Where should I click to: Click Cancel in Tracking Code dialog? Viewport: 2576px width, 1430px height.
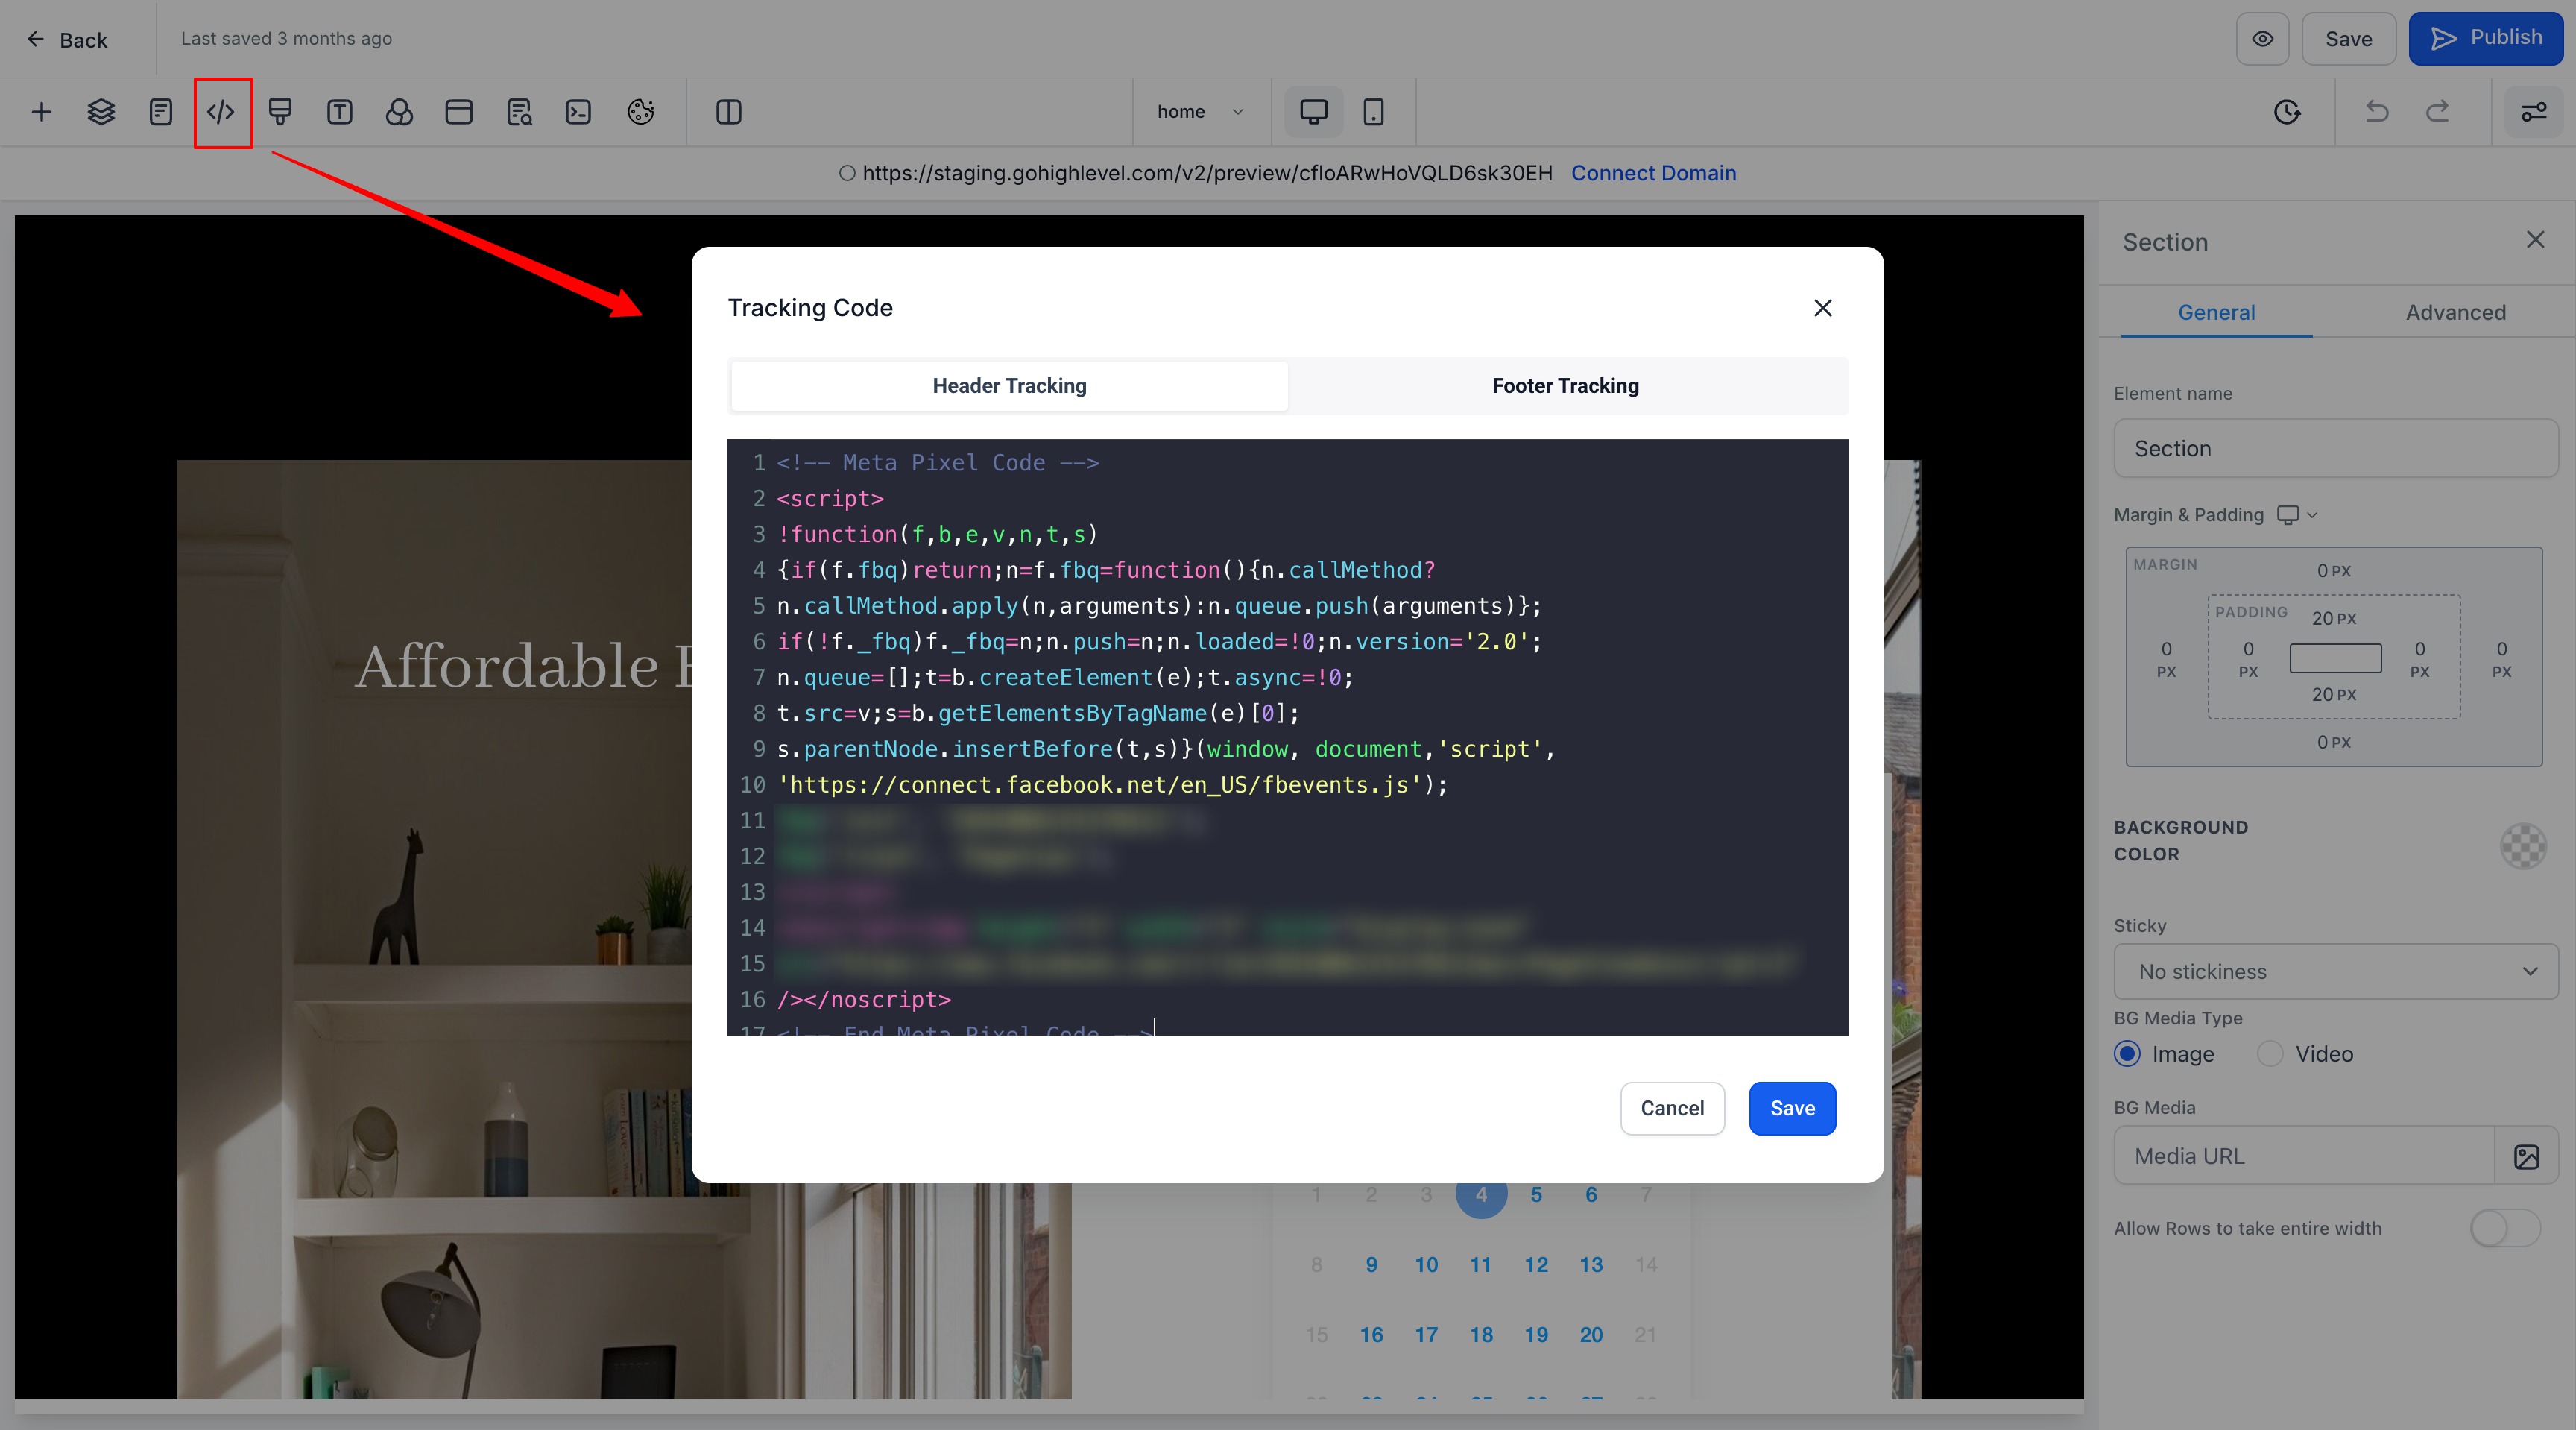1672,1108
